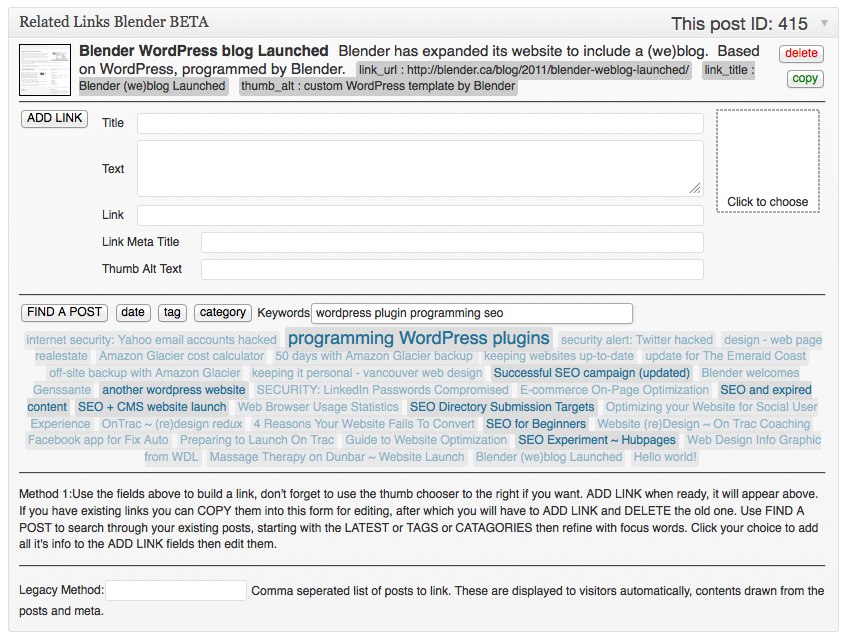
Task: Select 'Blender (we)blog Launched' in post cloud
Action: 549,457
